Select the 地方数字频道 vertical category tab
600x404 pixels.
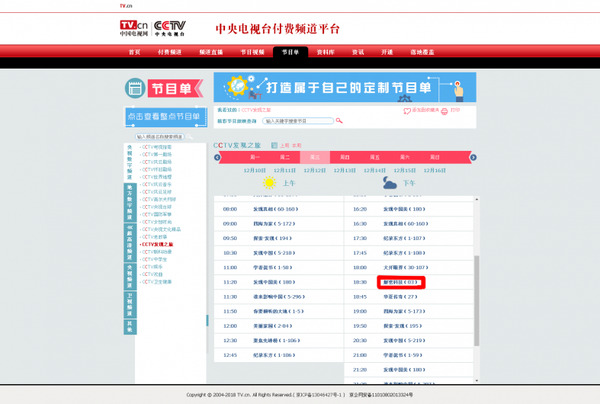[130, 202]
